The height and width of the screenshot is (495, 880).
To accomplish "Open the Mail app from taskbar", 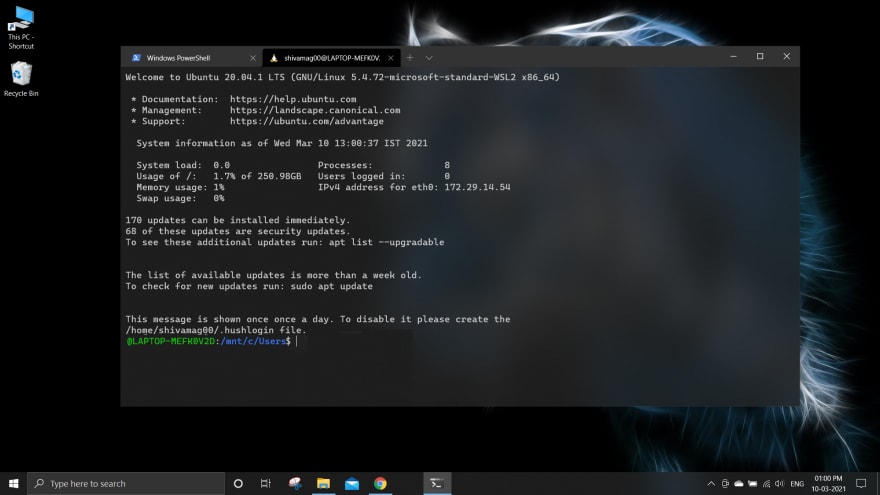I will point(352,483).
